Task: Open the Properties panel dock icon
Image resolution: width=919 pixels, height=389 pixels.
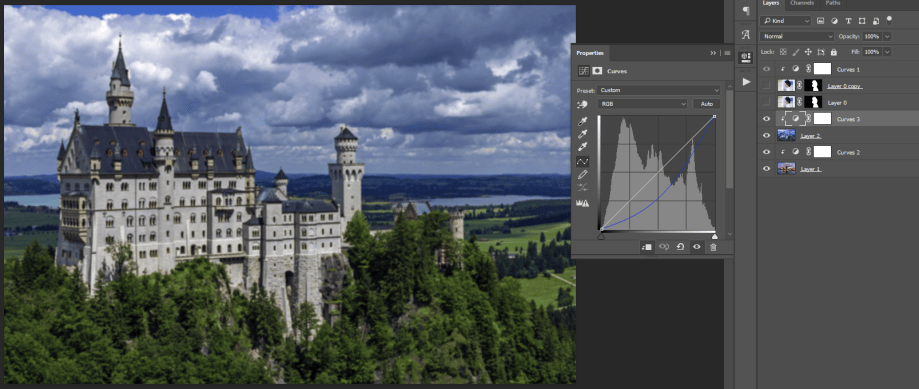Action: point(746,57)
